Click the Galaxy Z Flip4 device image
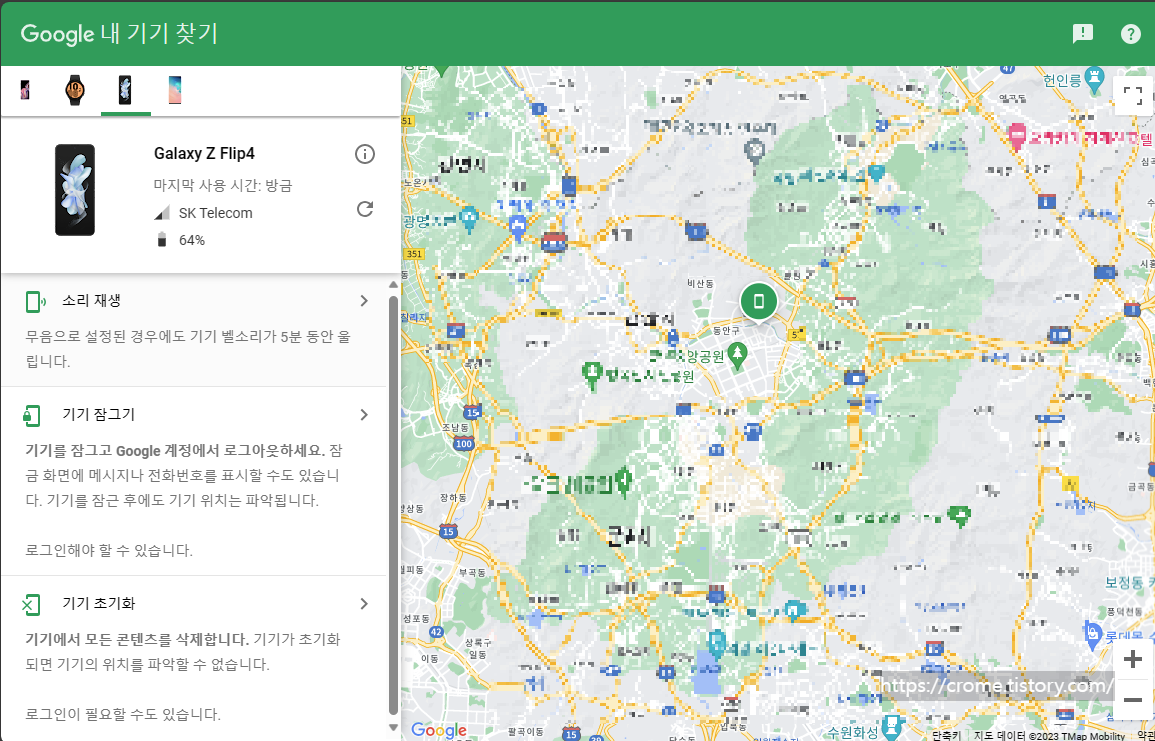The image size is (1155, 741). point(75,190)
